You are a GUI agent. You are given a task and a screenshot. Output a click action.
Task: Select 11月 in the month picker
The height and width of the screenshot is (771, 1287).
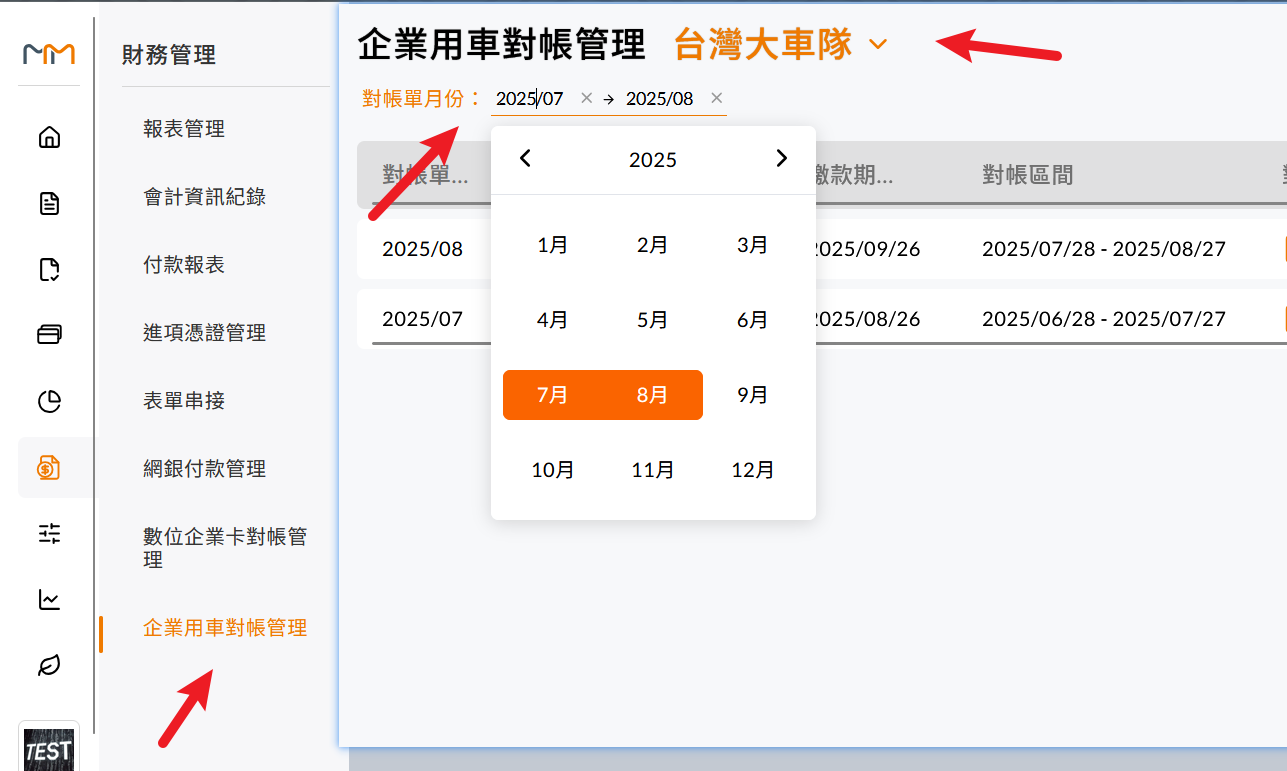653,470
